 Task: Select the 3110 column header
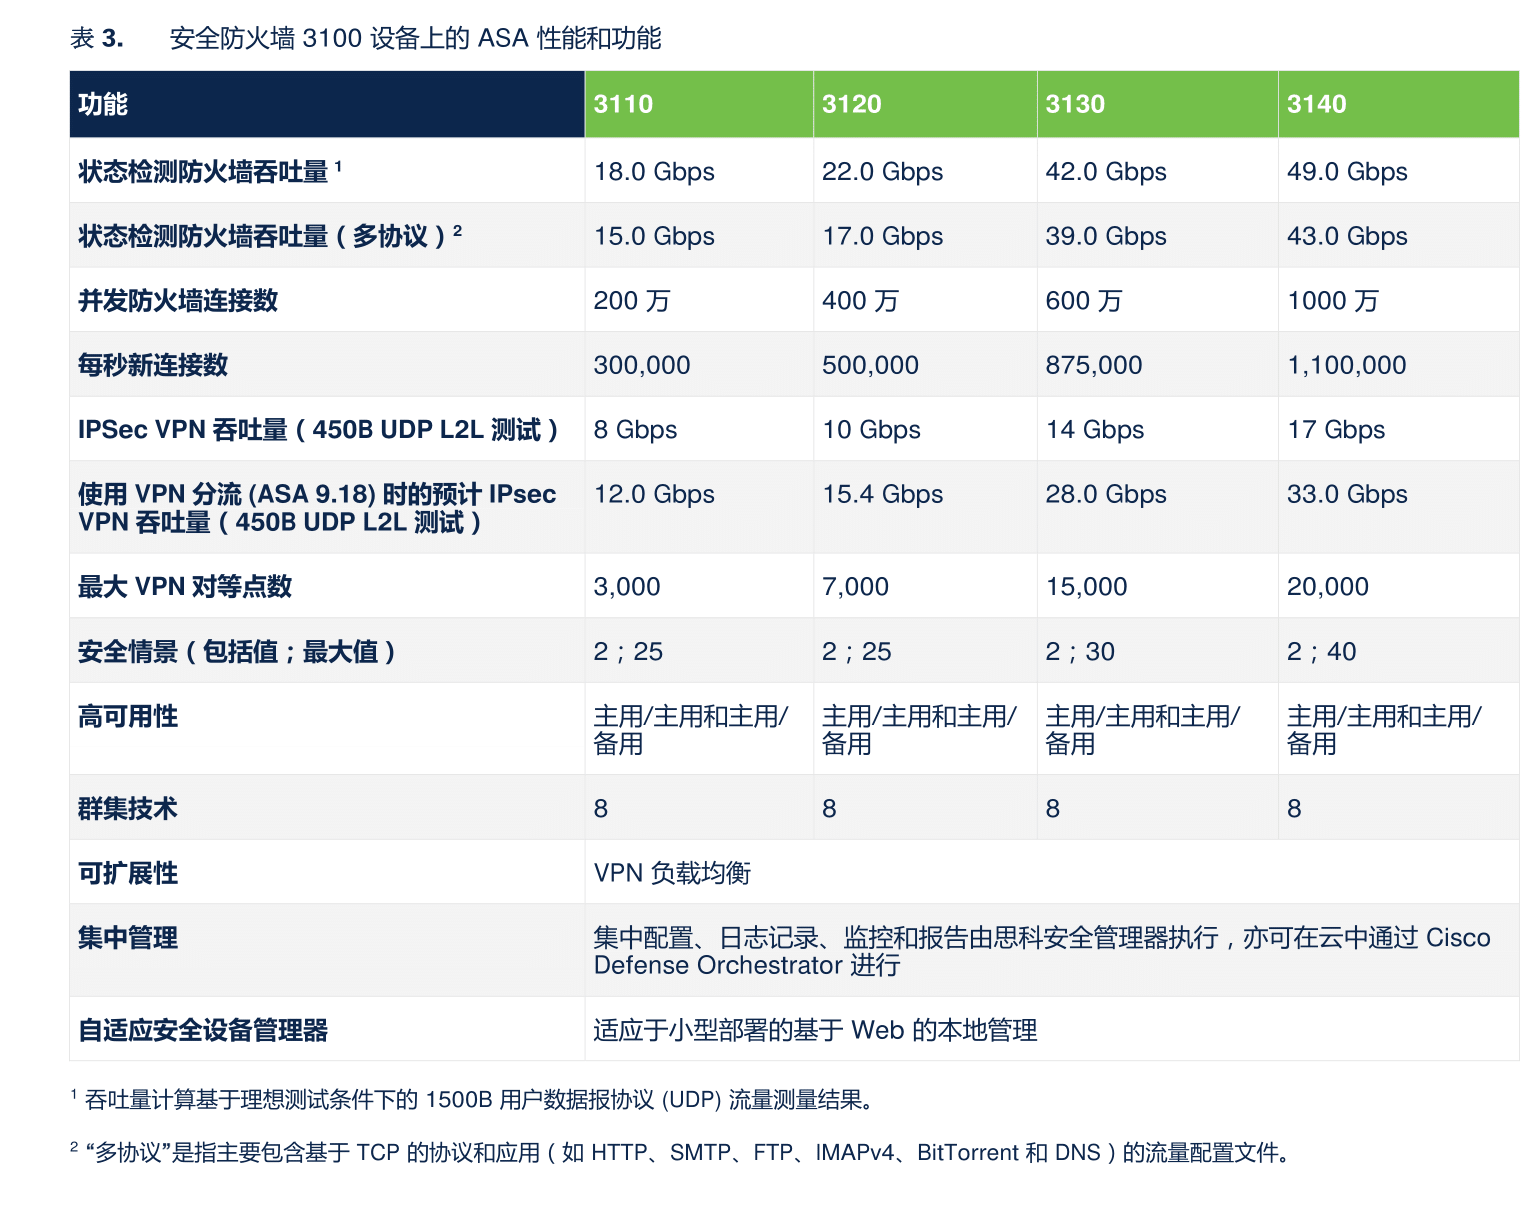623,103
